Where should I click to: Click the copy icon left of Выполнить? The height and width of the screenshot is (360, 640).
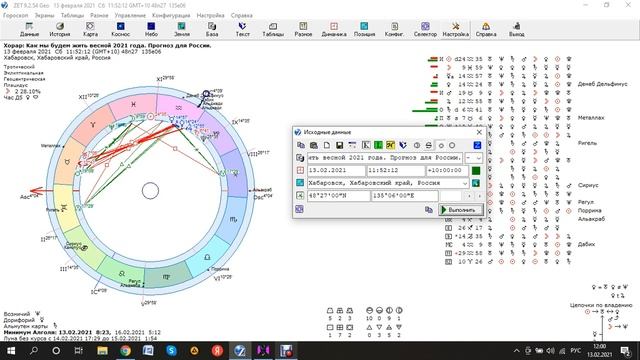429,210
